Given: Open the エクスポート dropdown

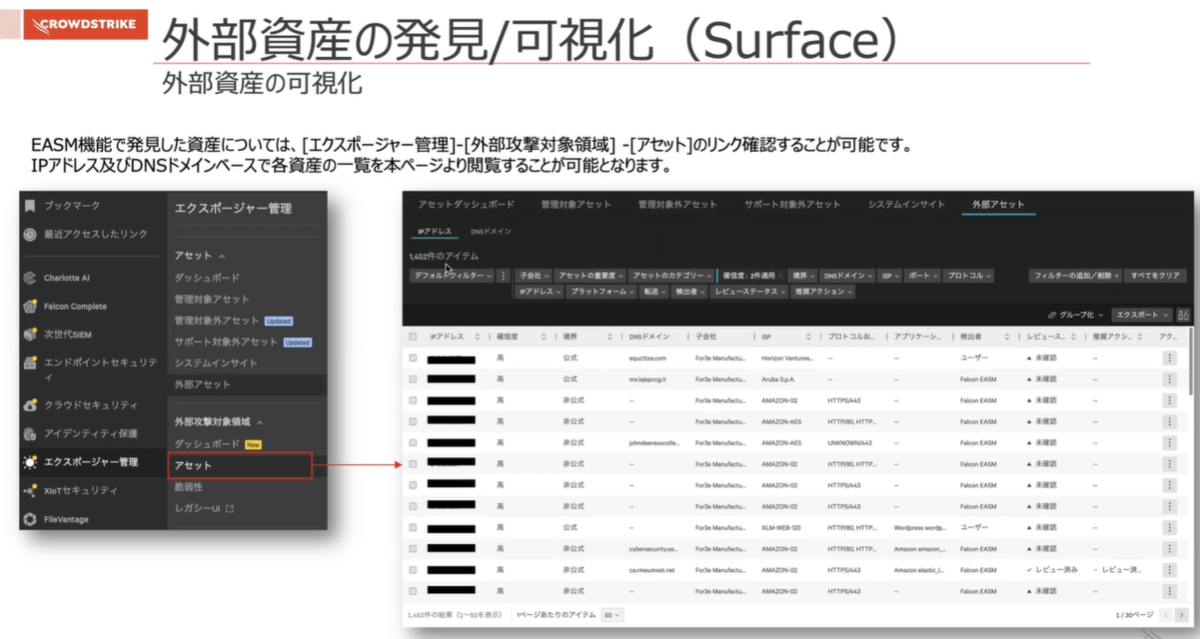Looking at the screenshot, I should coord(1140,313).
